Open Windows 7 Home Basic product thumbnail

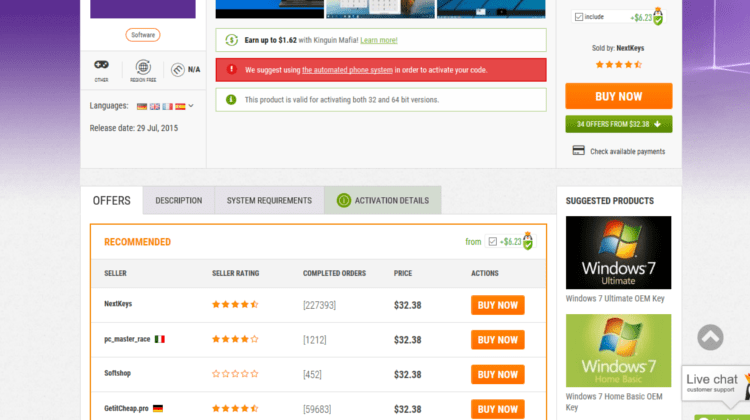click(618, 351)
